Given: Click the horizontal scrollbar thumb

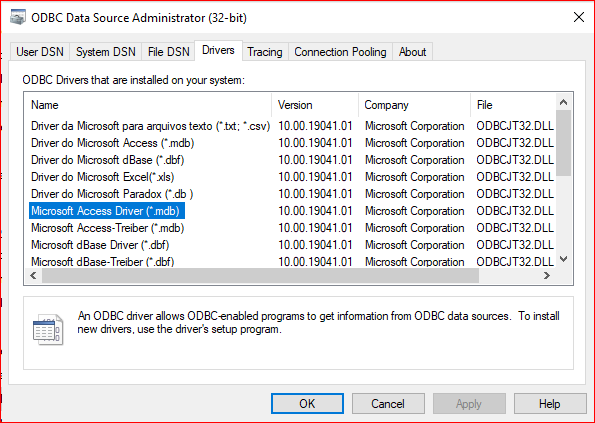Looking at the screenshot, I should click(x=260, y=275).
